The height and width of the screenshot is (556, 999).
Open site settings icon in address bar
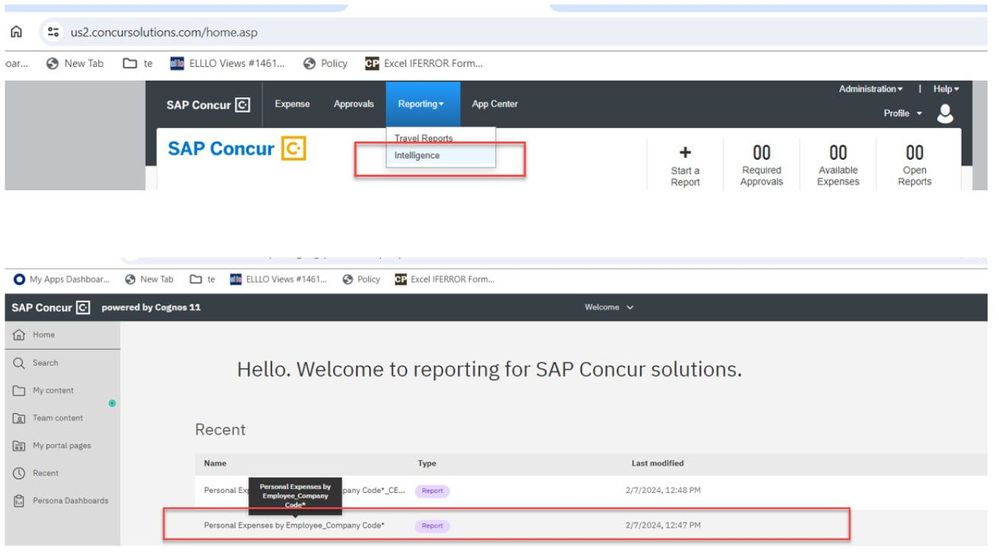pyautogui.click(x=54, y=32)
